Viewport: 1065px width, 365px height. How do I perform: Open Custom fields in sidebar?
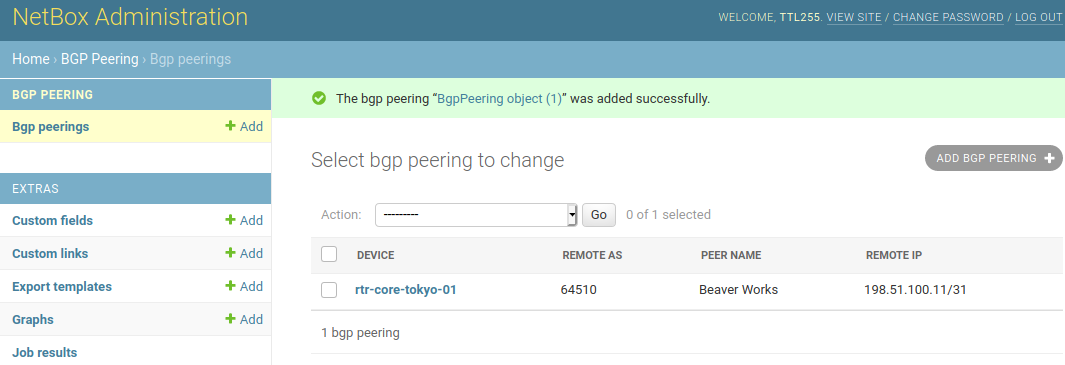52,220
